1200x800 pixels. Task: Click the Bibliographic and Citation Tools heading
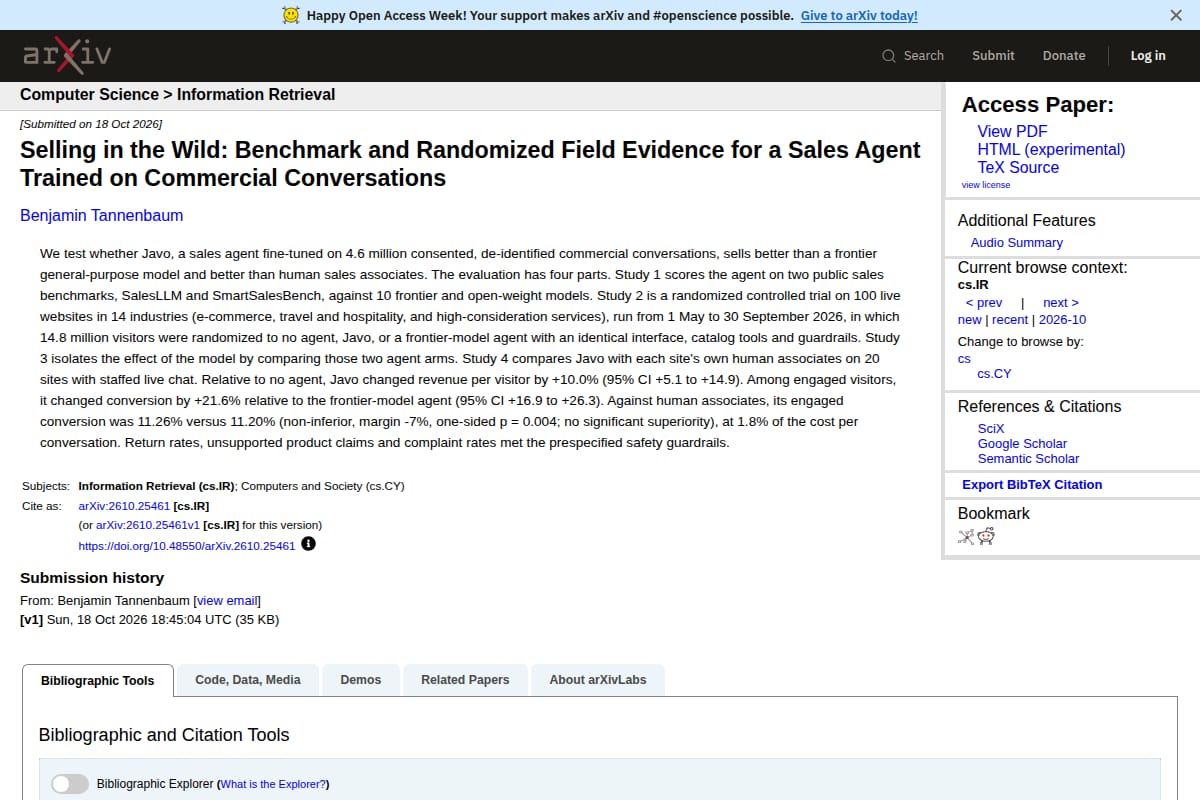point(164,735)
